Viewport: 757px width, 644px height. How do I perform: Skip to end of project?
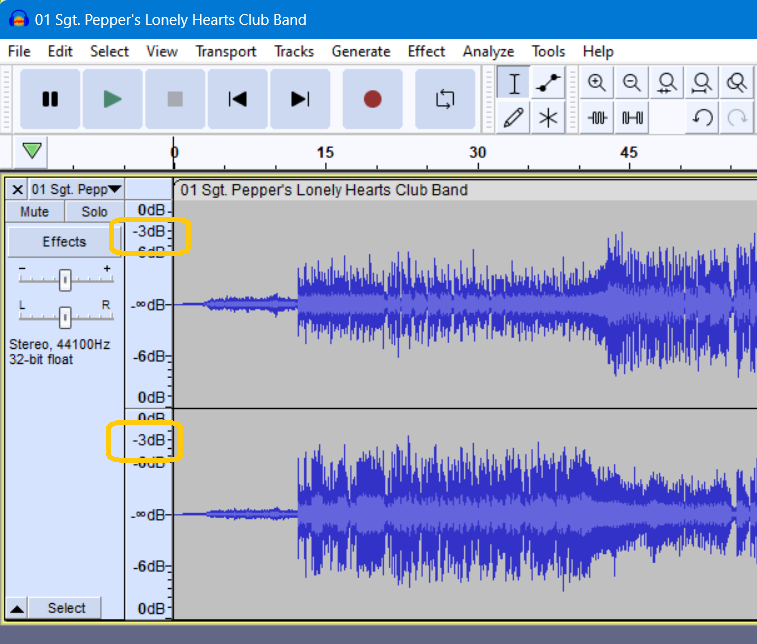click(x=300, y=99)
